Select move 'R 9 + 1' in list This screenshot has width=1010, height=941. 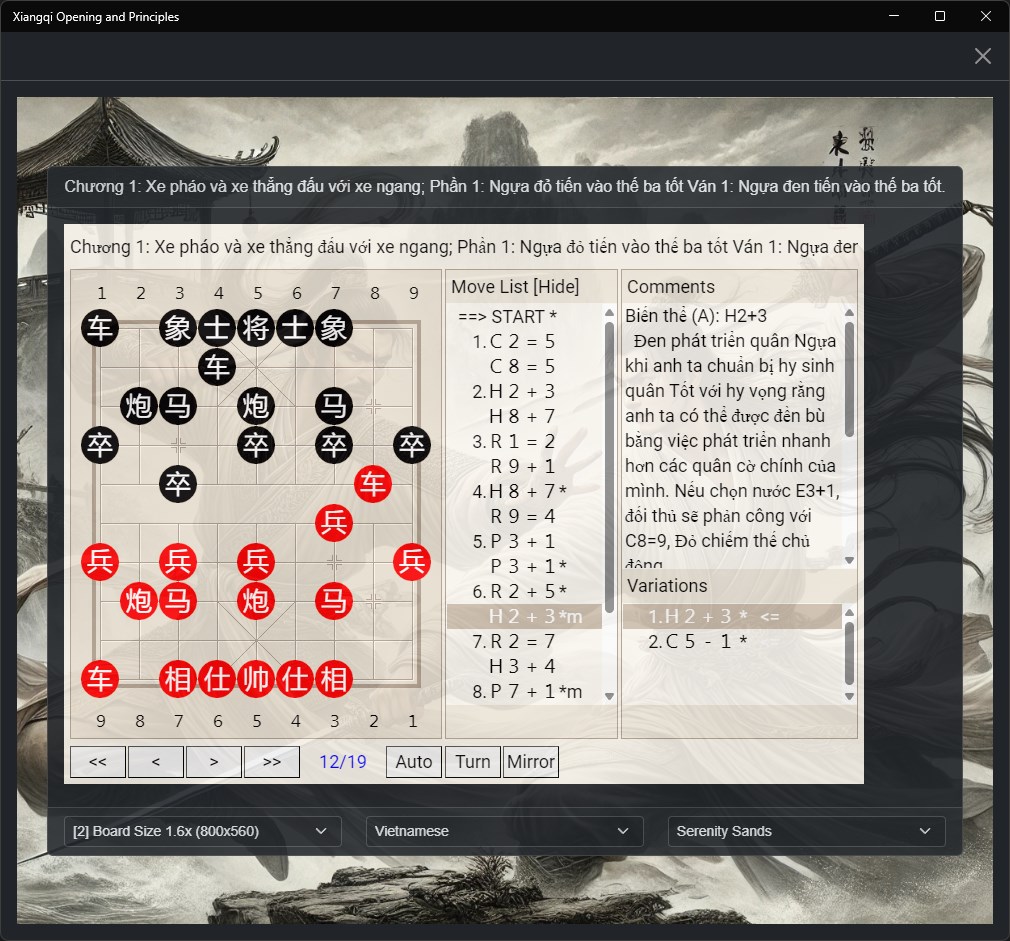[x=524, y=466]
